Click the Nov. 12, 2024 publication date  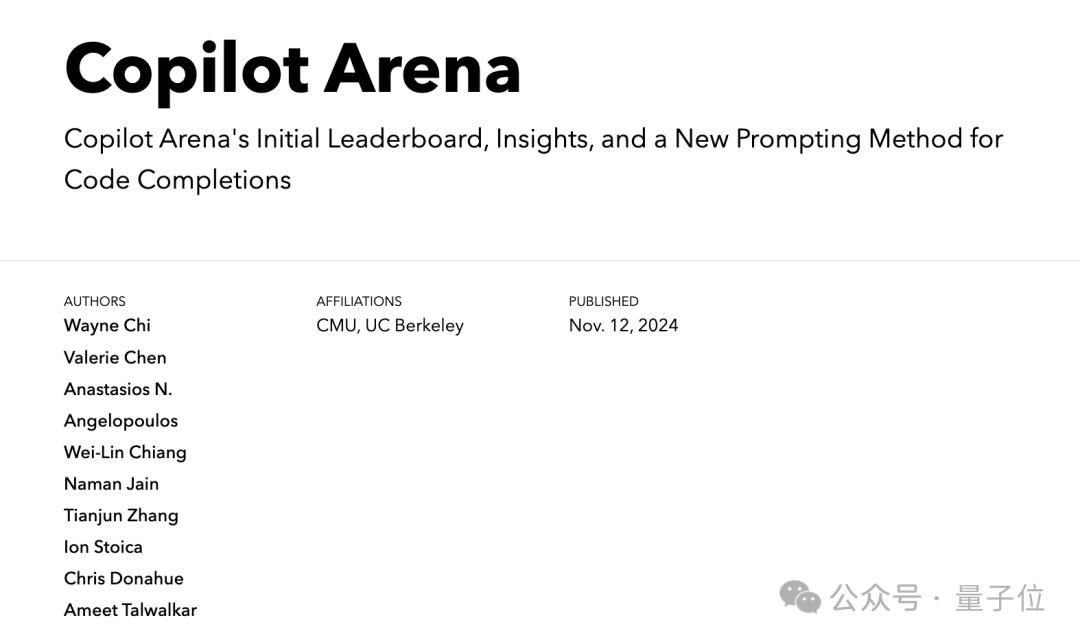(x=623, y=325)
